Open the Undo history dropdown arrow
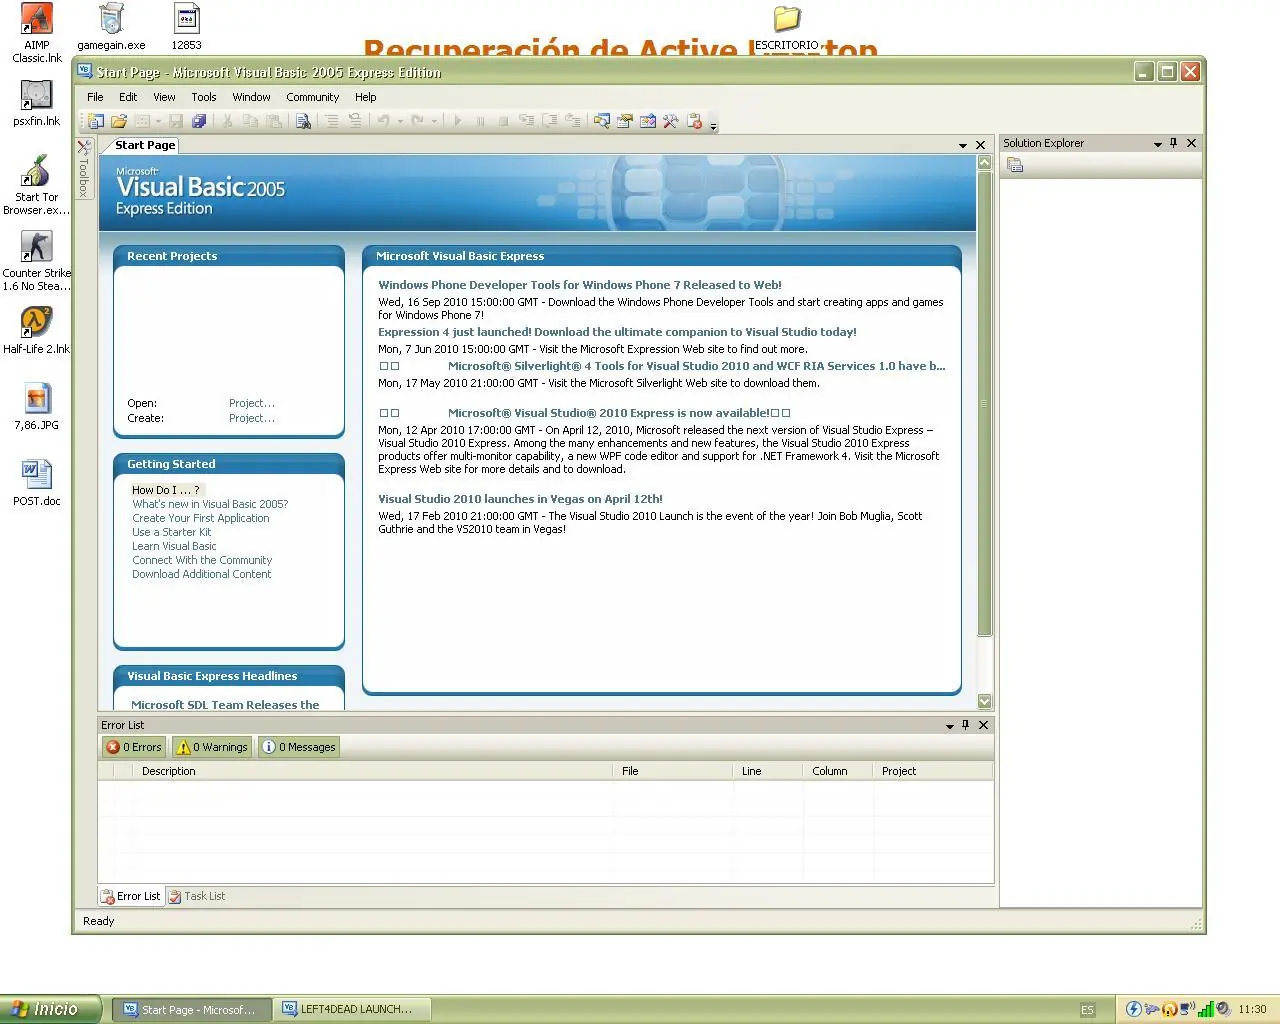Viewport: 1280px width, 1024px height. 400,122
